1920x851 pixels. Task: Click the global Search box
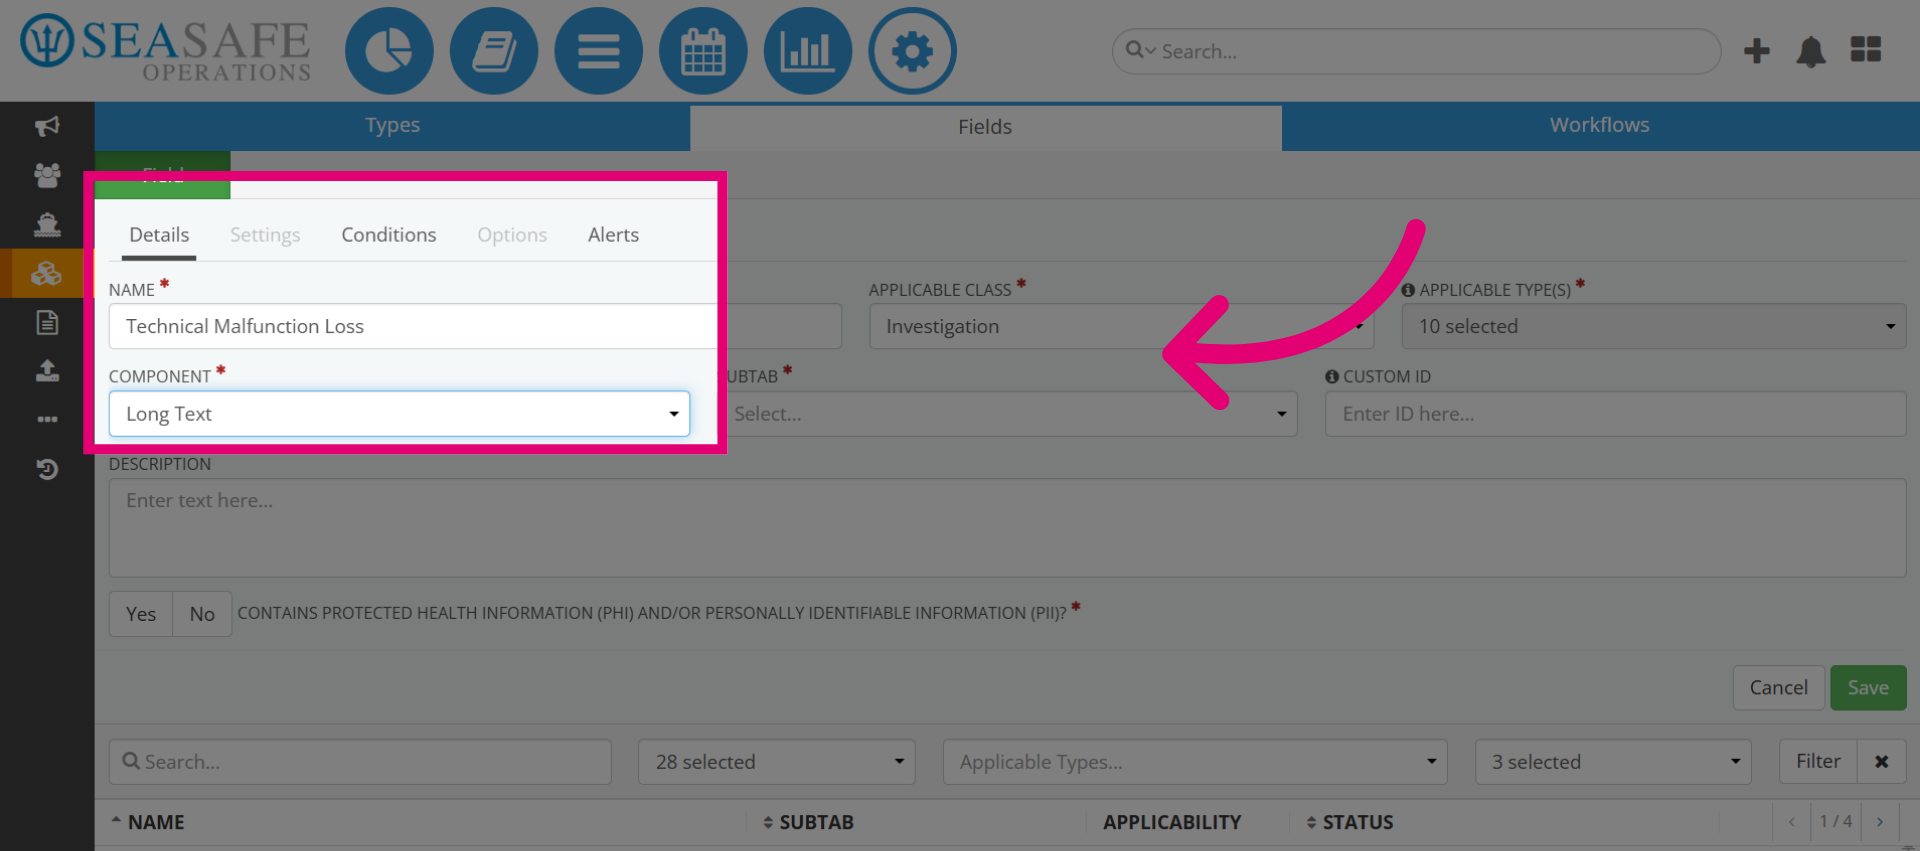[1416, 51]
